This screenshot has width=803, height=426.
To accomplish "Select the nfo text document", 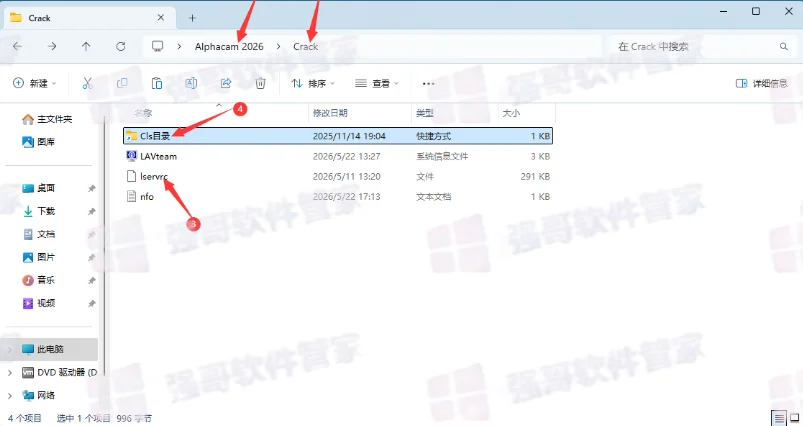I will [338, 197].
